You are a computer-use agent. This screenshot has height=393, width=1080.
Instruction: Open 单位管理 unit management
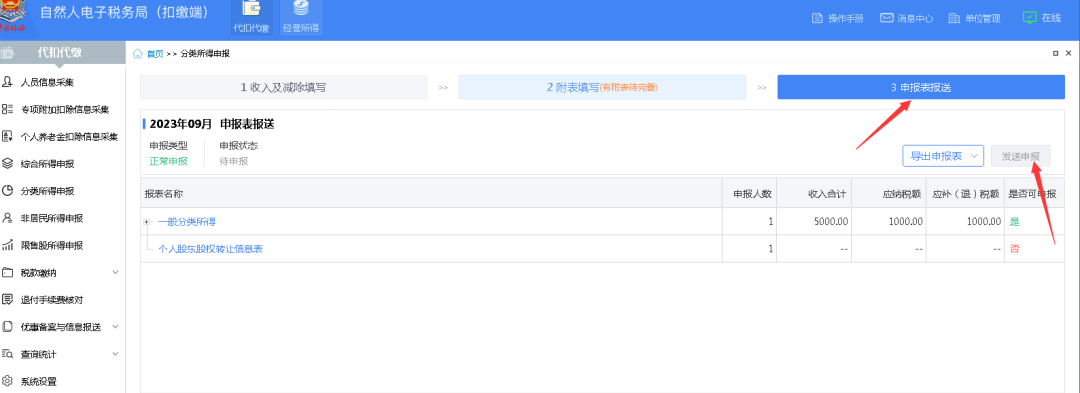click(x=974, y=19)
